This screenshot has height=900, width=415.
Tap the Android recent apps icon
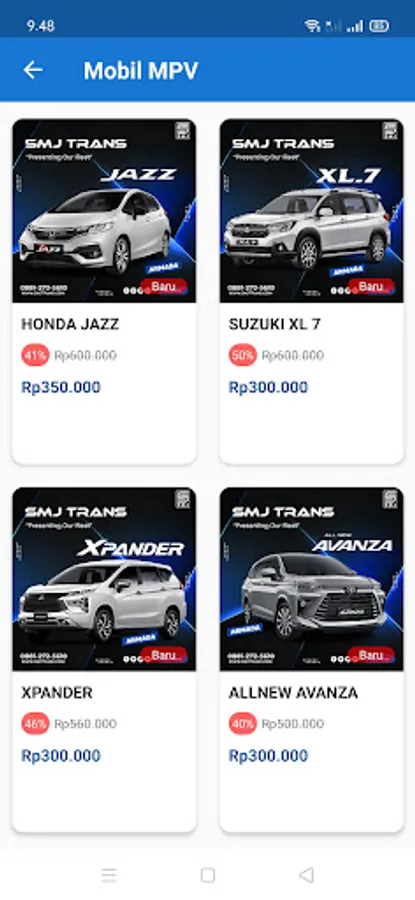108,875
